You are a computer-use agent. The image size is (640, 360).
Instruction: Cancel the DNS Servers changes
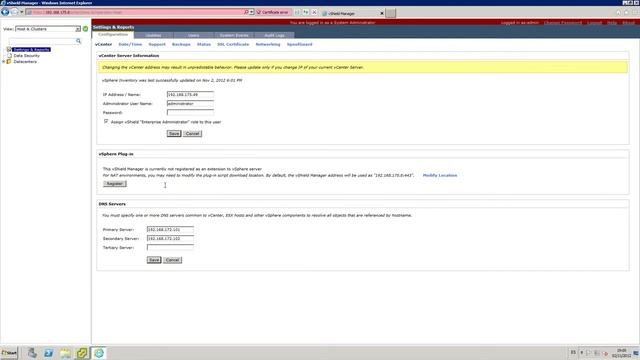pyautogui.click(x=172, y=260)
